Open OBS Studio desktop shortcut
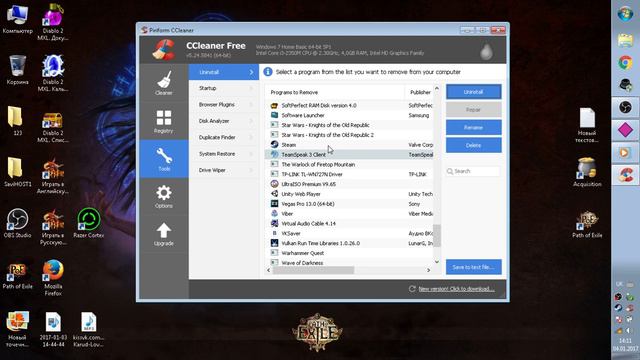The height and width of the screenshot is (360, 640). point(18,223)
